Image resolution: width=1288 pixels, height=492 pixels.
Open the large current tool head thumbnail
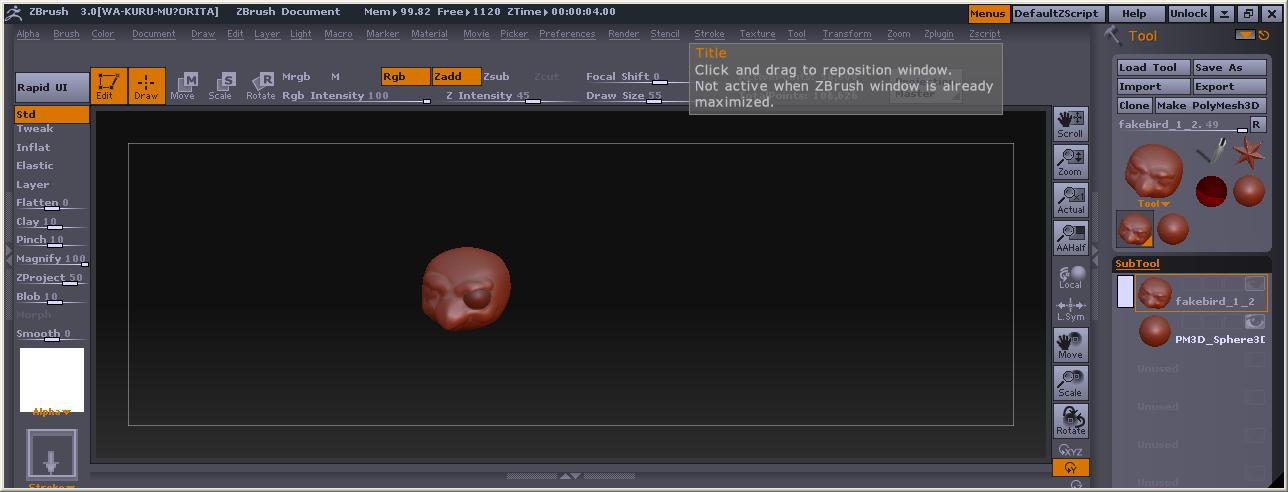(x=1153, y=169)
